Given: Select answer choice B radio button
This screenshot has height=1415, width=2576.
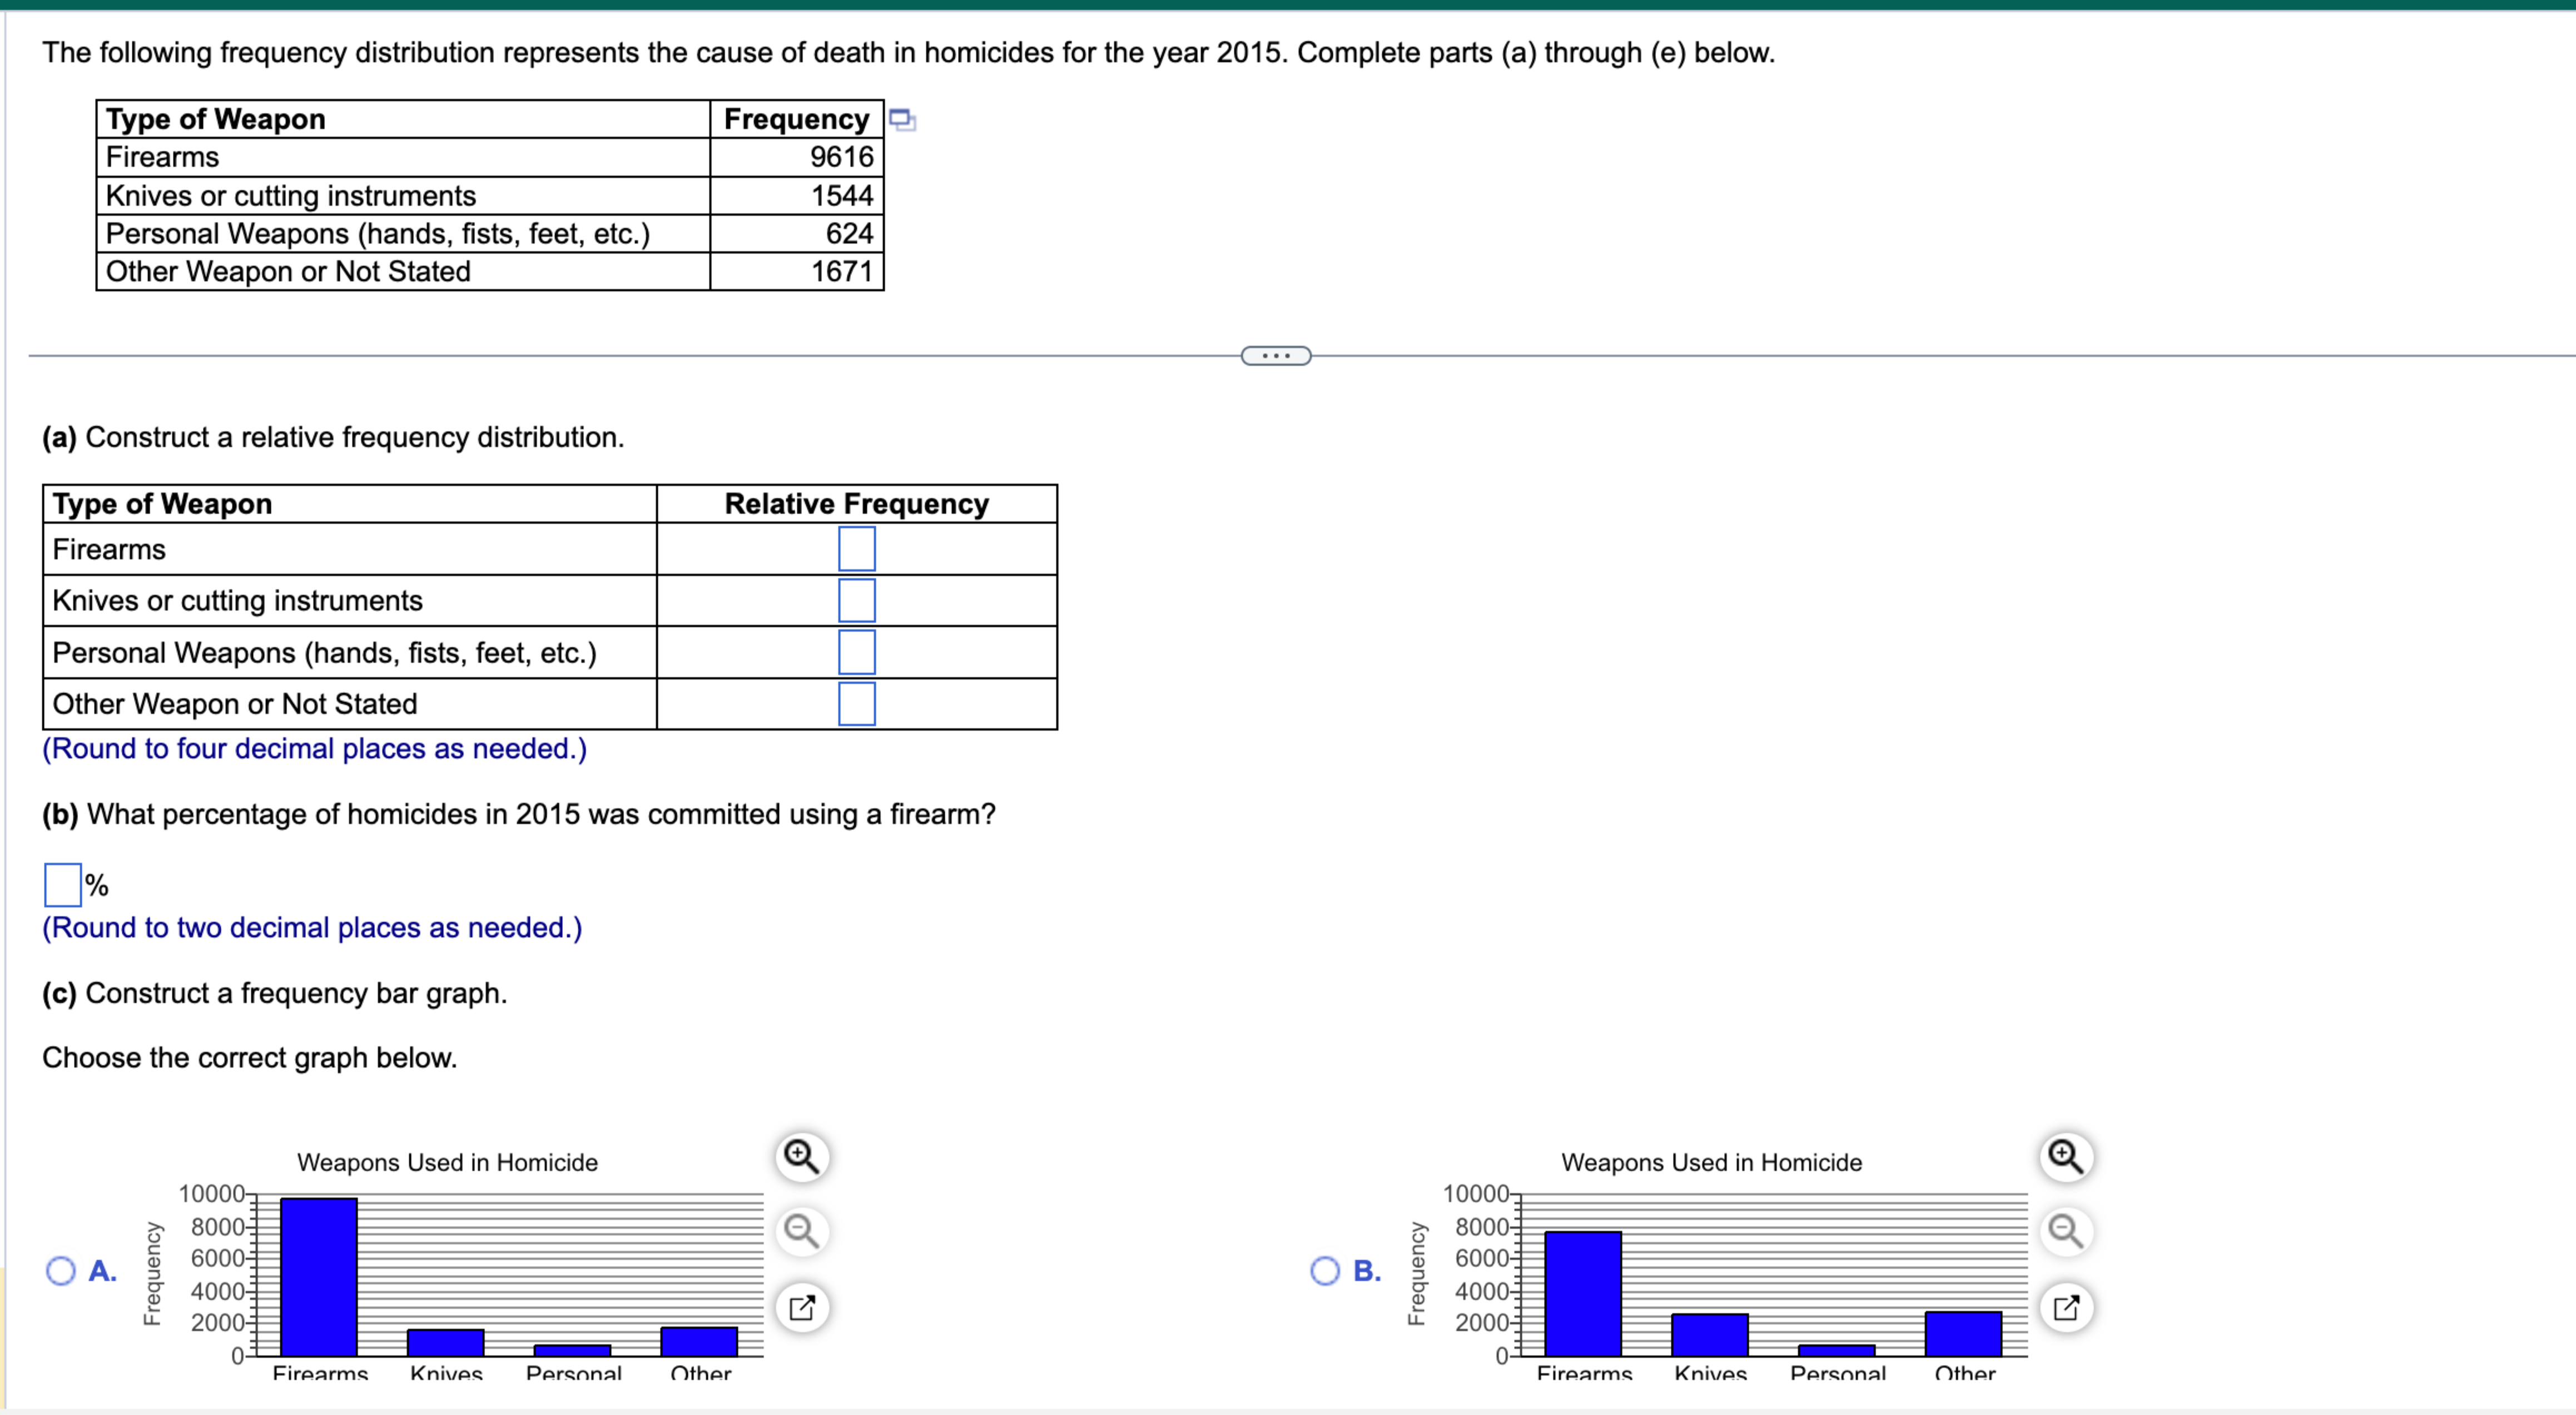Looking at the screenshot, I should click(1325, 1270).
